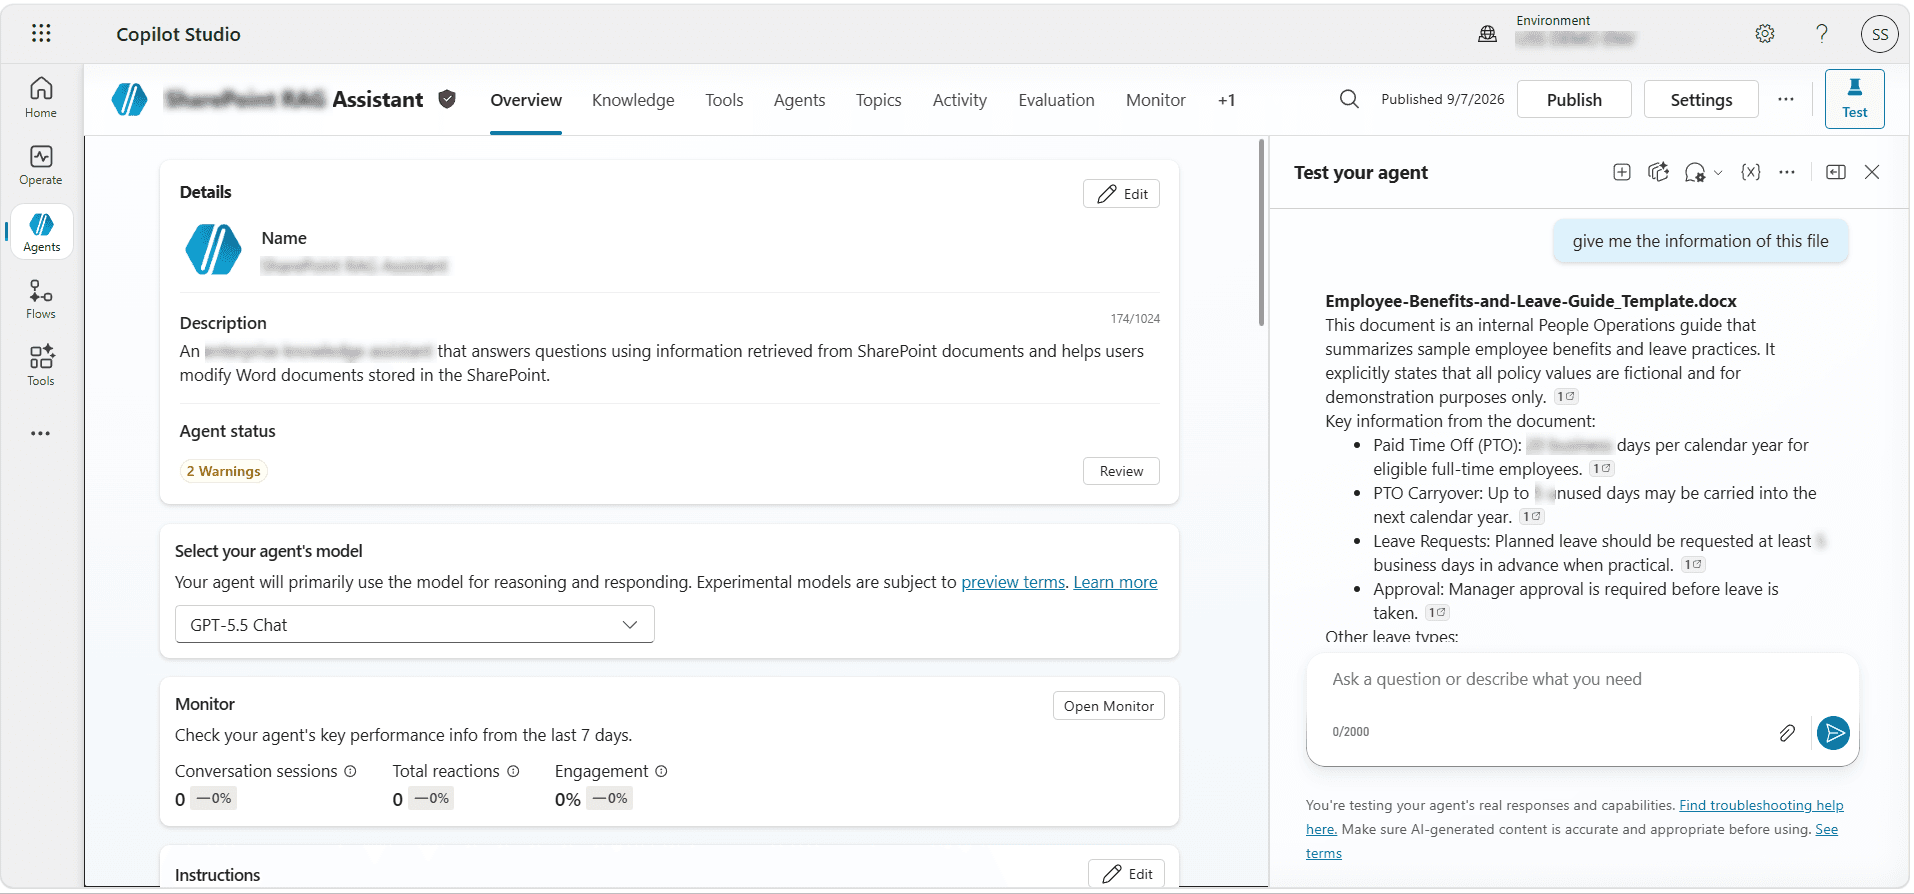Select Agents in the left sidebar
The image size is (1914, 894).
click(42, 232)
